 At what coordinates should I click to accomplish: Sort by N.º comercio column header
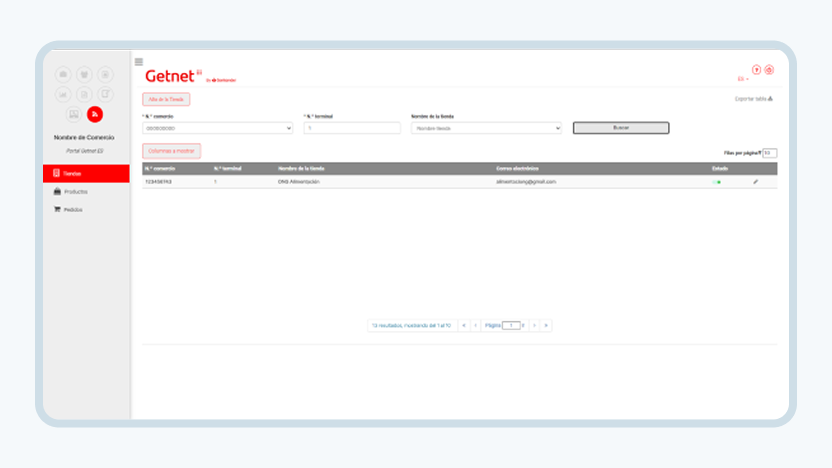click(x=160, y=169)
